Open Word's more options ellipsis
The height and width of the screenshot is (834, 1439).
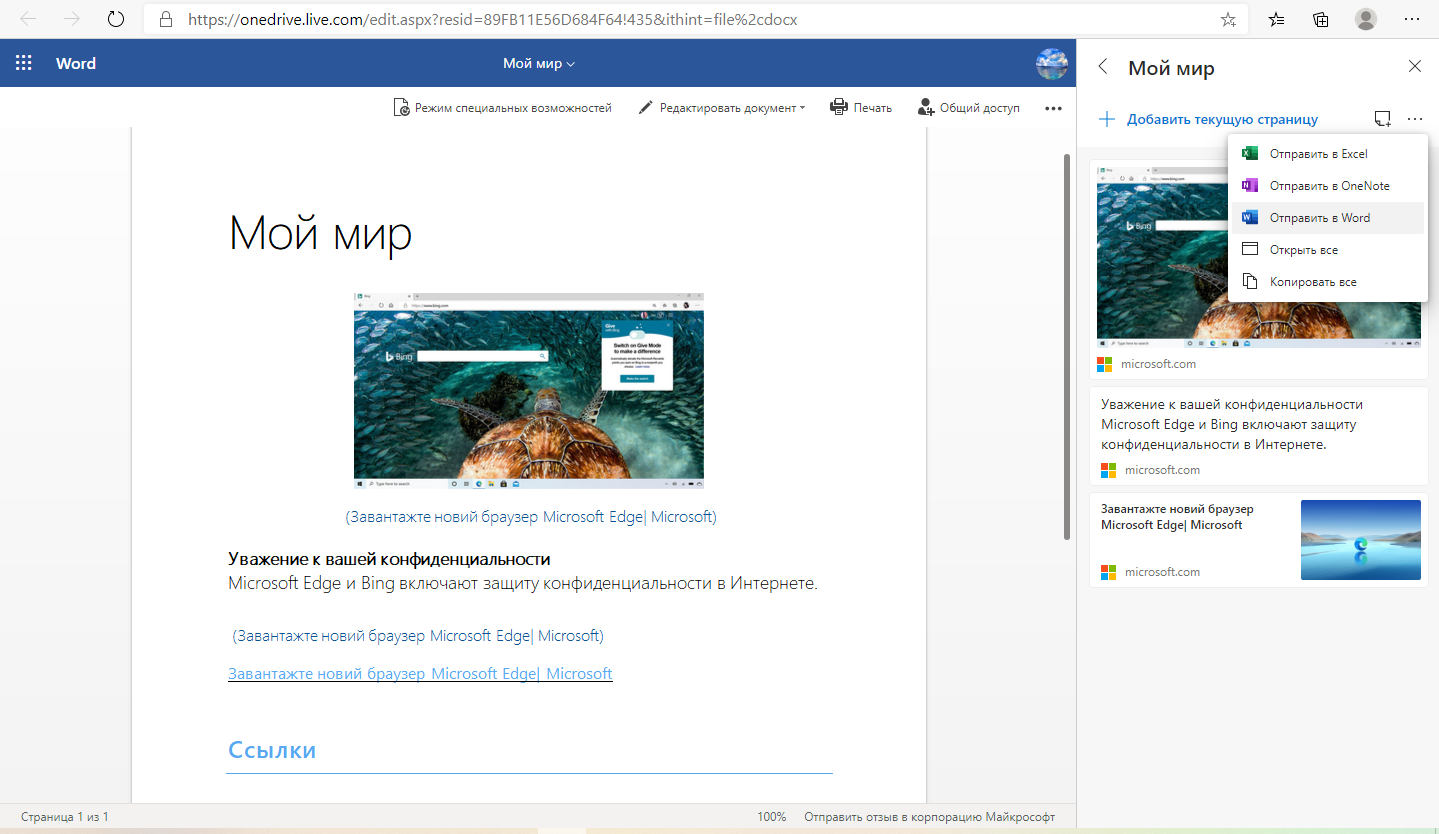(x=1053, y=108)
